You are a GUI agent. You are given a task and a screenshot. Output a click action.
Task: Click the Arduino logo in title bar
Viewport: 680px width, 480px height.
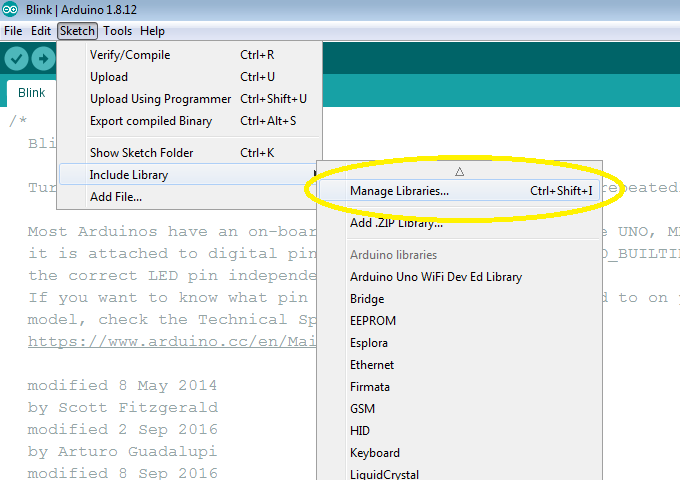click(x=9, y=10)
